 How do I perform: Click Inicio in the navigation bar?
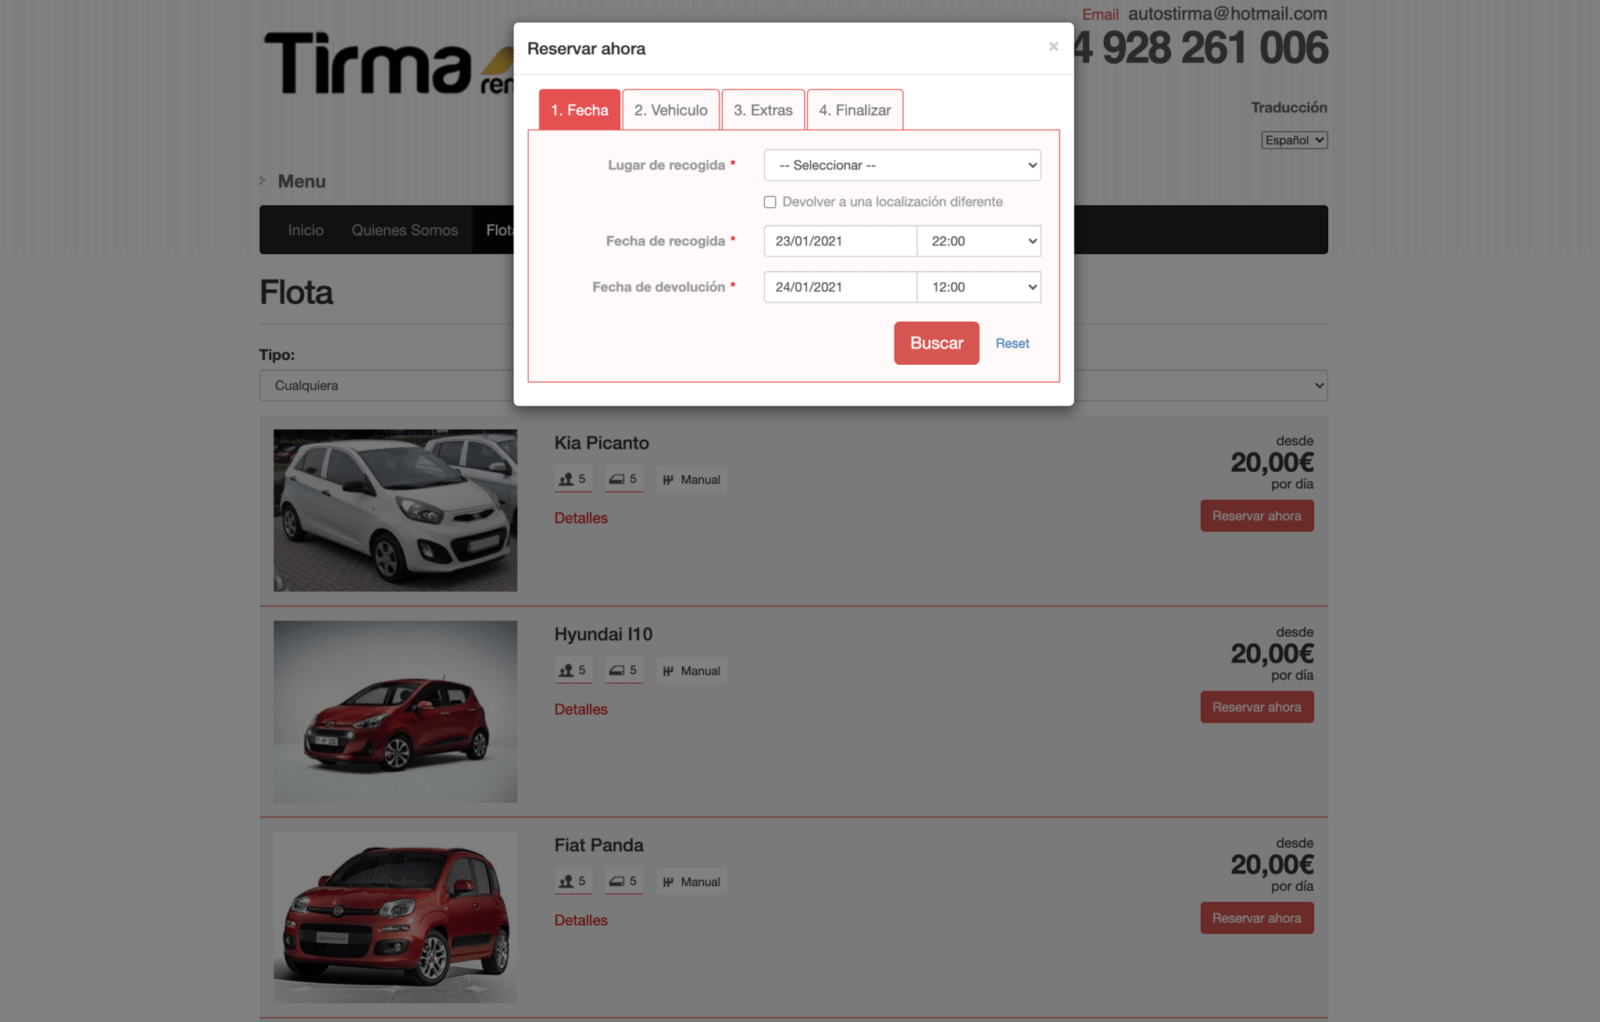(x=305, y=230)
